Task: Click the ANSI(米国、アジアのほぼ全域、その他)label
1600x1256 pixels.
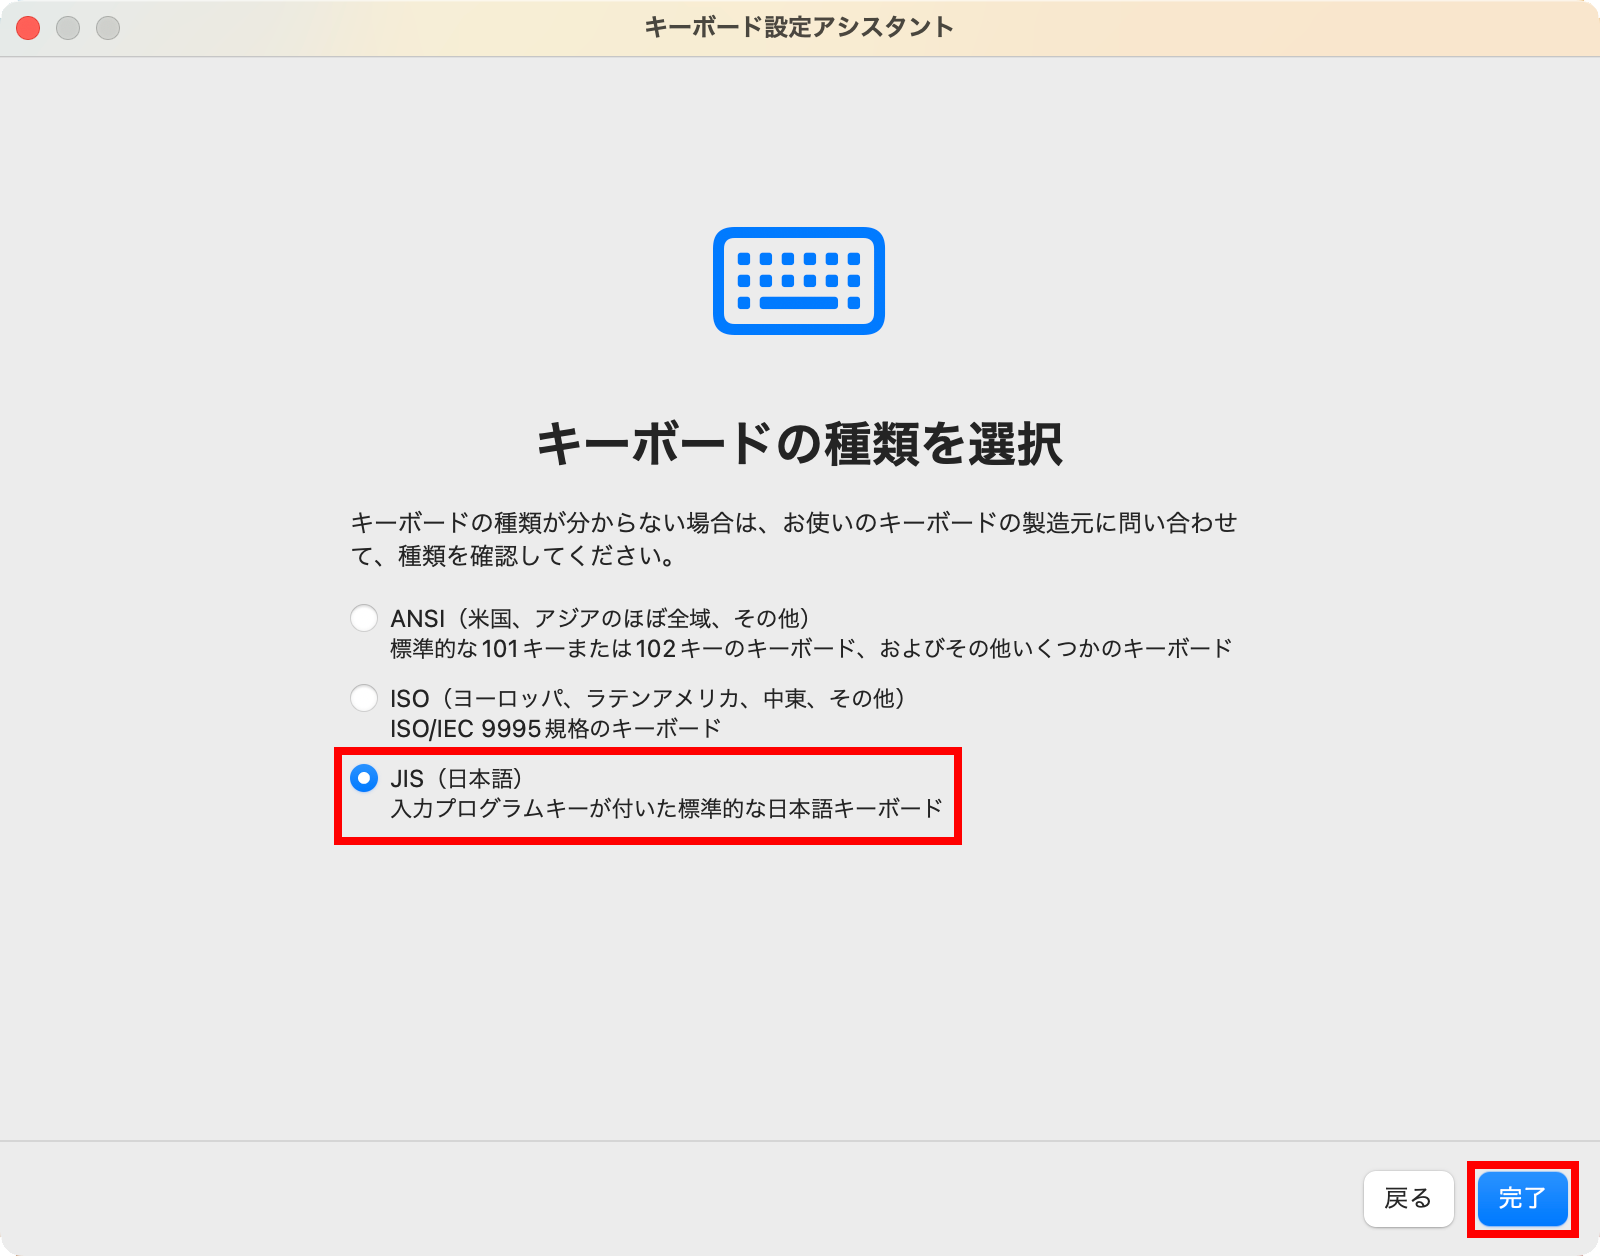Action: pyautogui.click(x=600, y=619)
